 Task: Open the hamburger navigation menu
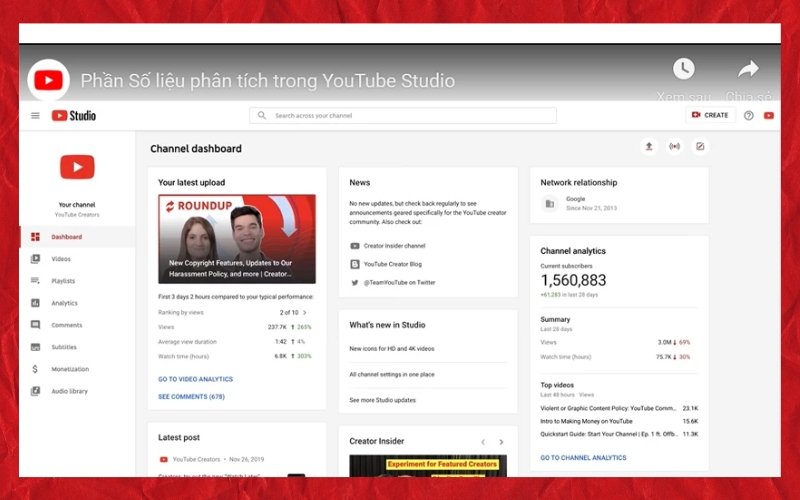(35, 116)
